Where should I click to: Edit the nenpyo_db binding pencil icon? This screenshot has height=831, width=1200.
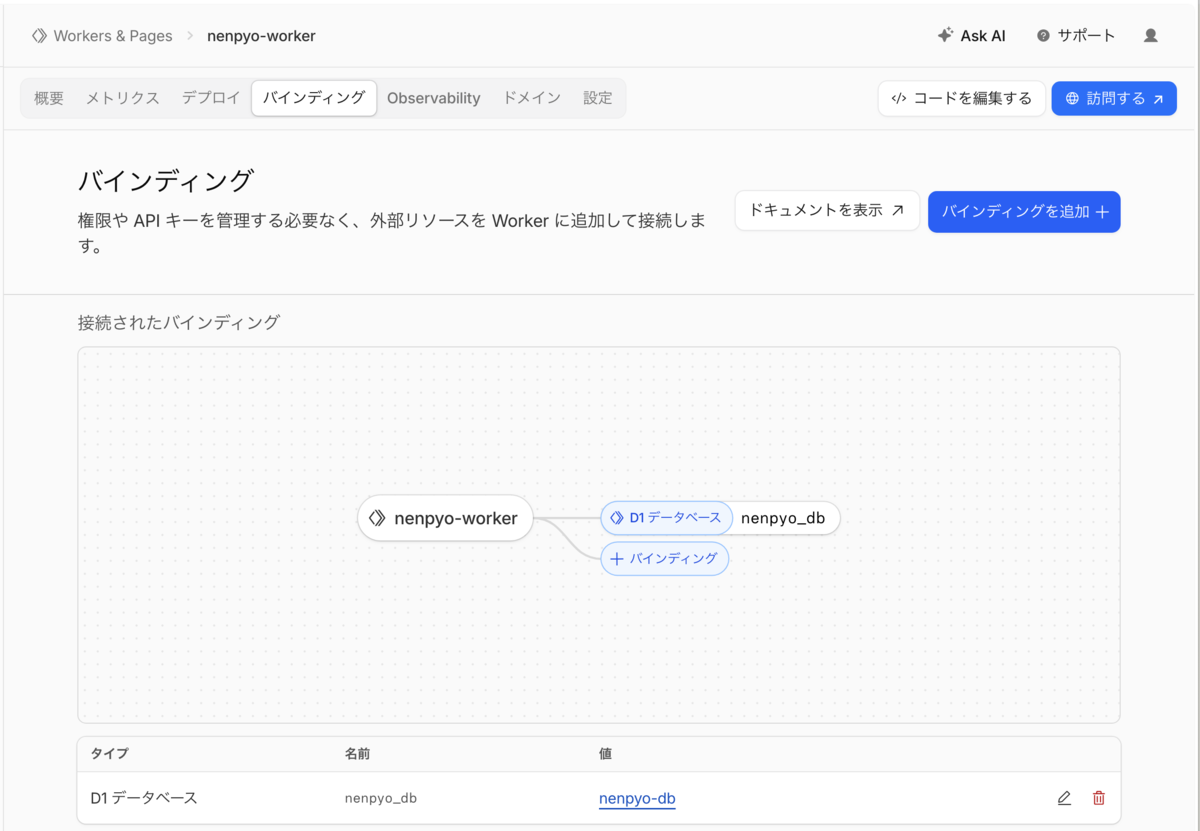(x=1064, y=798)
